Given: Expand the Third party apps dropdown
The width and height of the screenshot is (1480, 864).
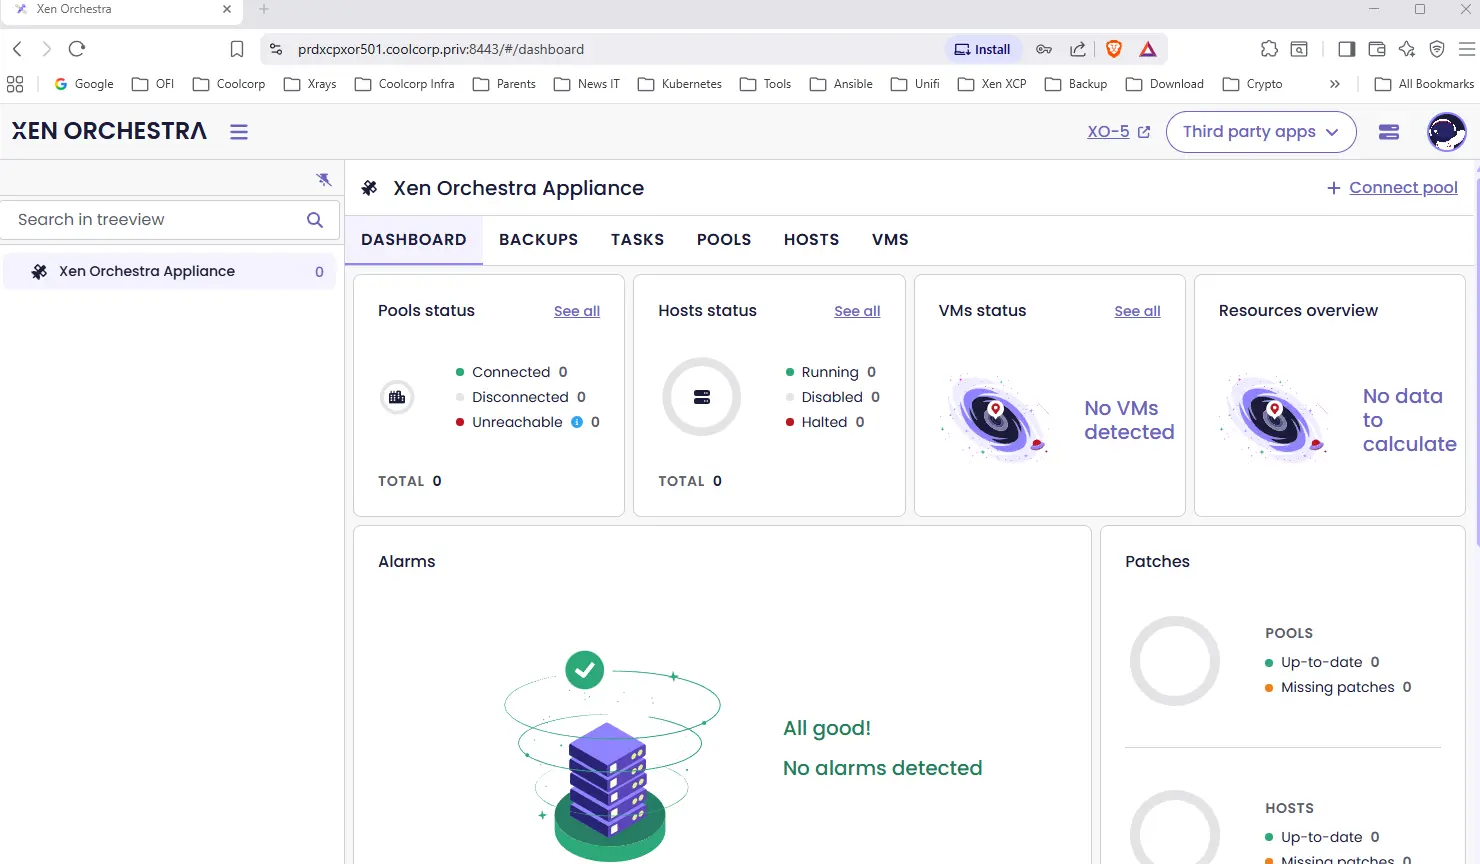Looking at the screenshot, I should coord(1260,132).
